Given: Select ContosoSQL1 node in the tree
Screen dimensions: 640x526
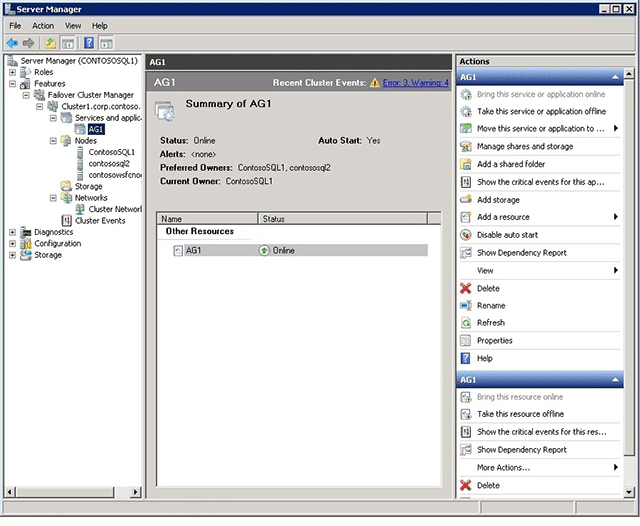Looking at the screenshot, I should coord(111,152).
